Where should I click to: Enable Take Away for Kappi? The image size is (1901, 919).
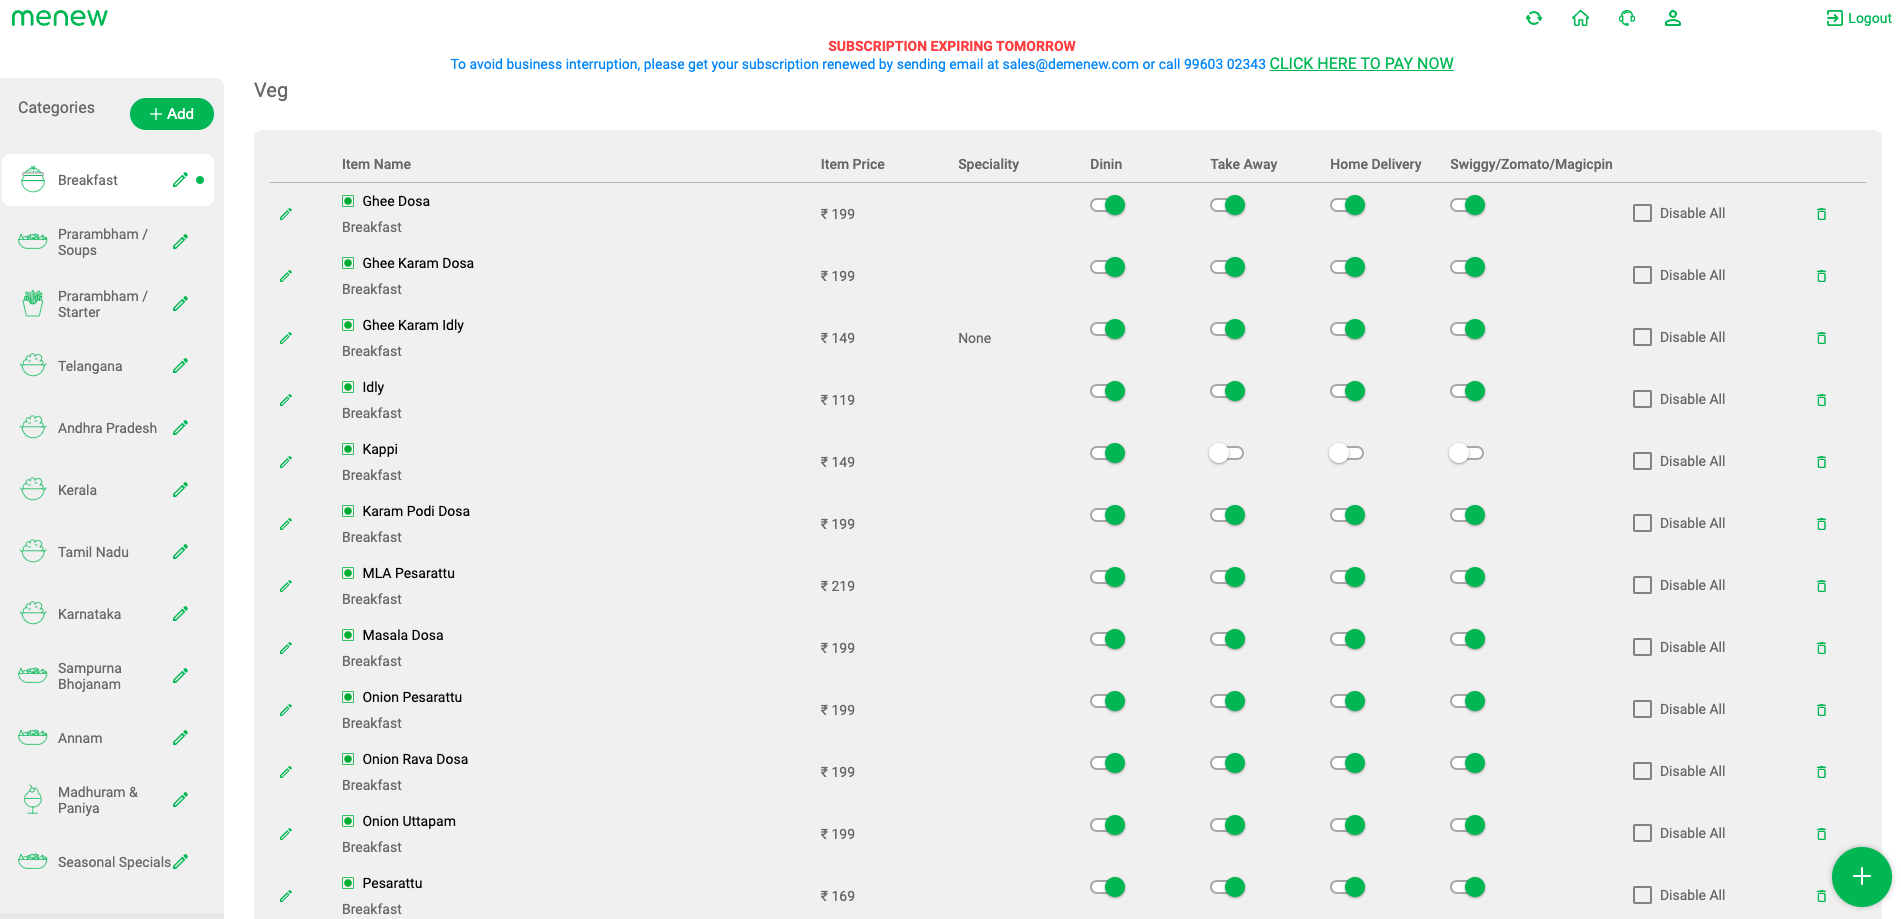tap(1226, 453)
